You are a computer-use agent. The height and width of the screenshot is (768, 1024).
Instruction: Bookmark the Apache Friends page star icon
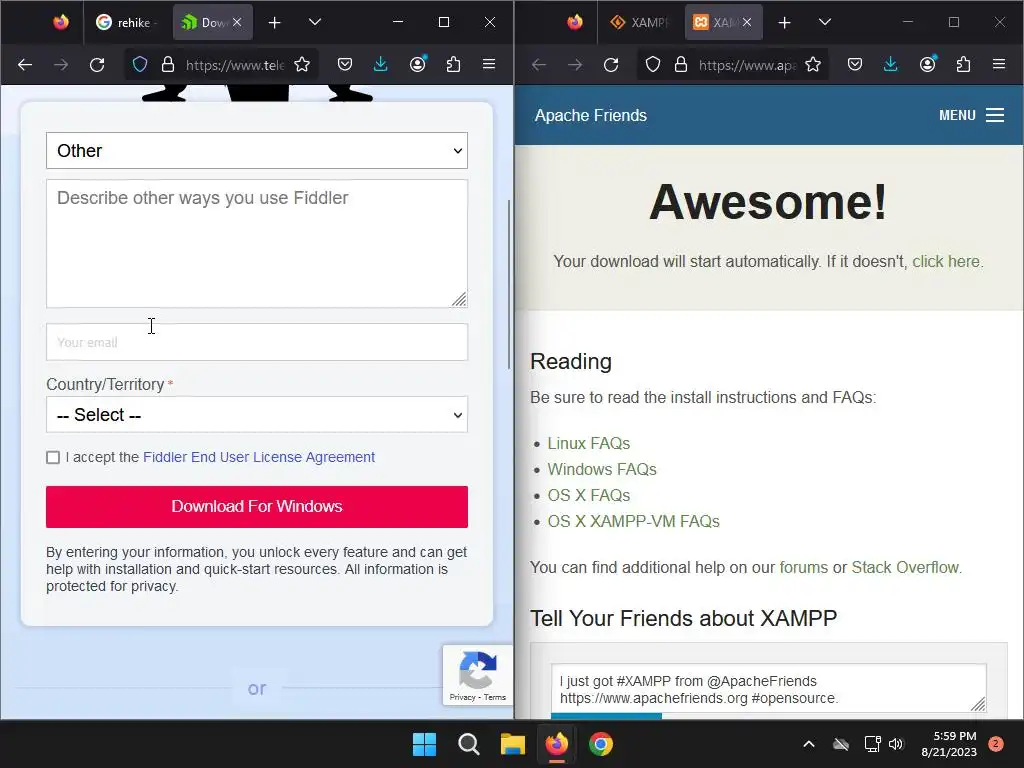(x=813, y=65)
